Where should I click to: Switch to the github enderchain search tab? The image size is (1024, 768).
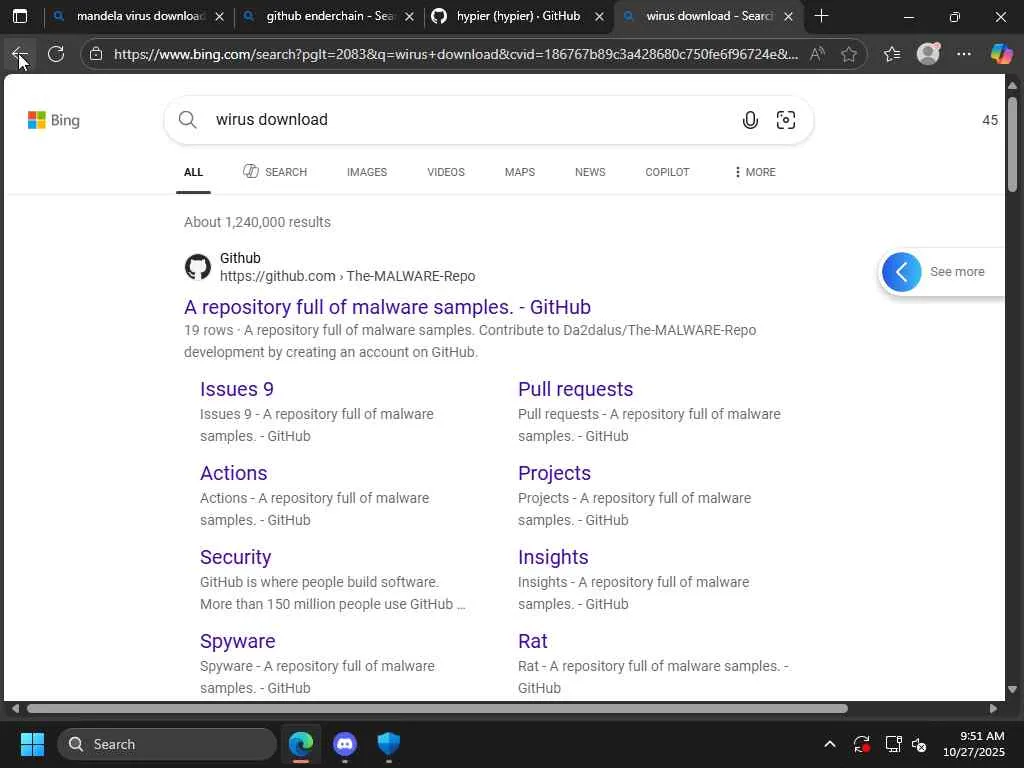pyautogui.click(x=330, y=16)
